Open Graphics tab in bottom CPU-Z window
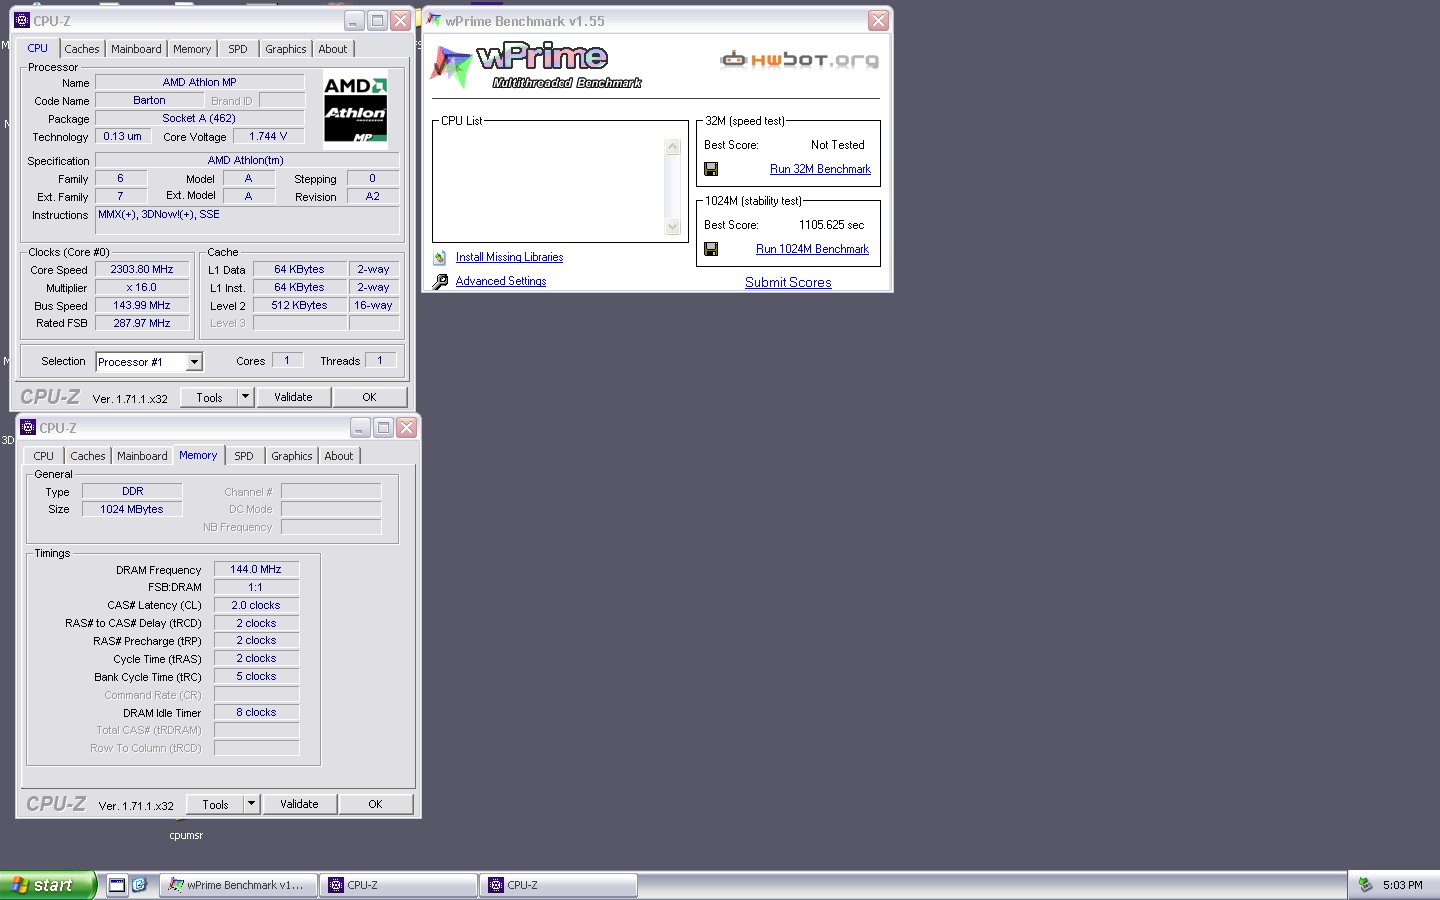The height and width of the screenshot is (900, 1440). [x=292, y=456]
